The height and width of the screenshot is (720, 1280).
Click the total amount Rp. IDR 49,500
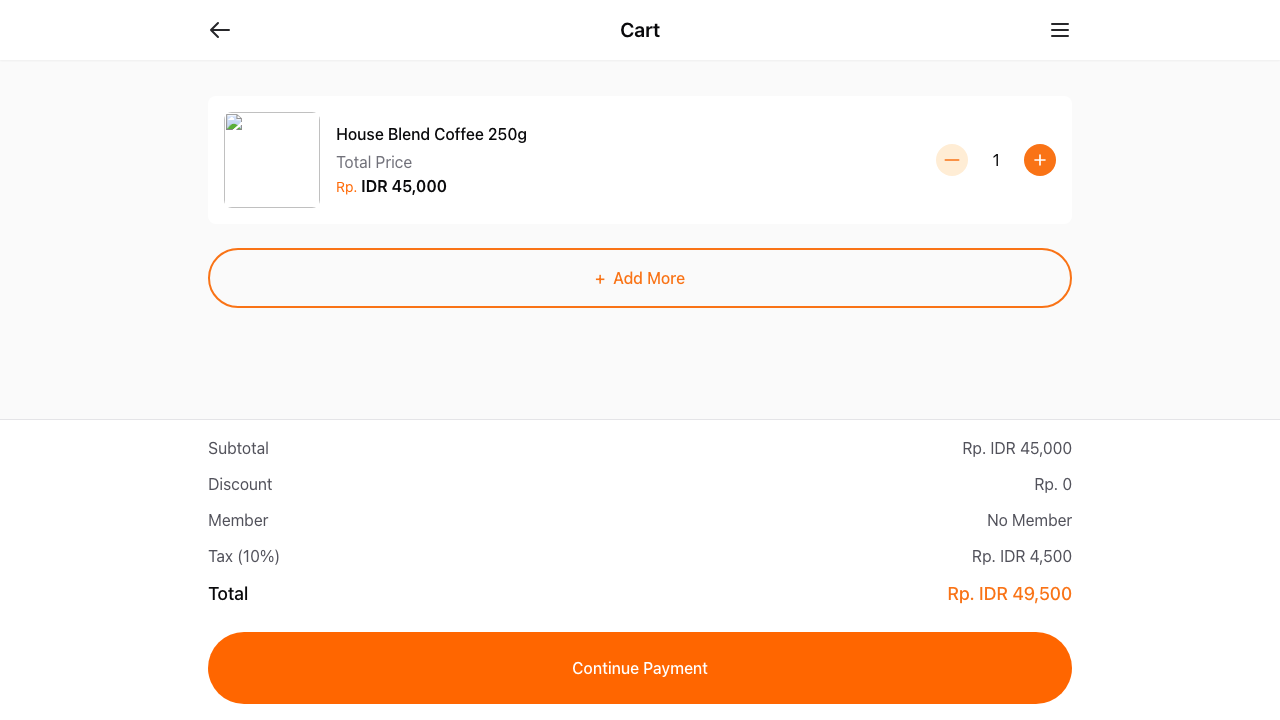pyautogui.click(x=1009, y=594)
